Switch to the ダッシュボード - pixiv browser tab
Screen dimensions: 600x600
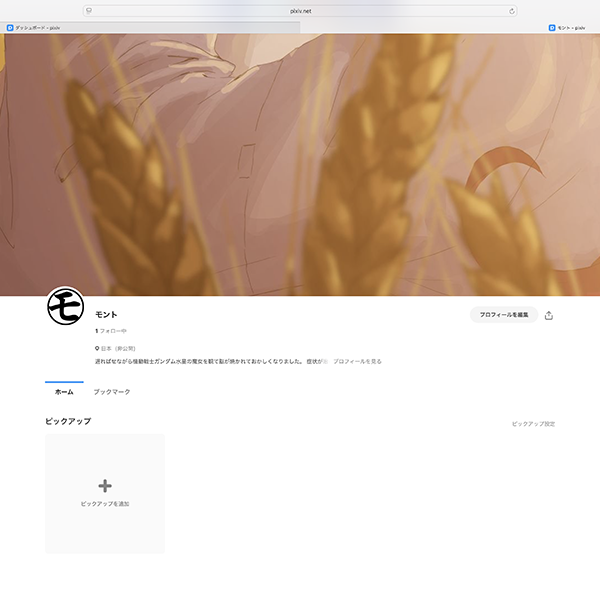[x=150, y=28]
